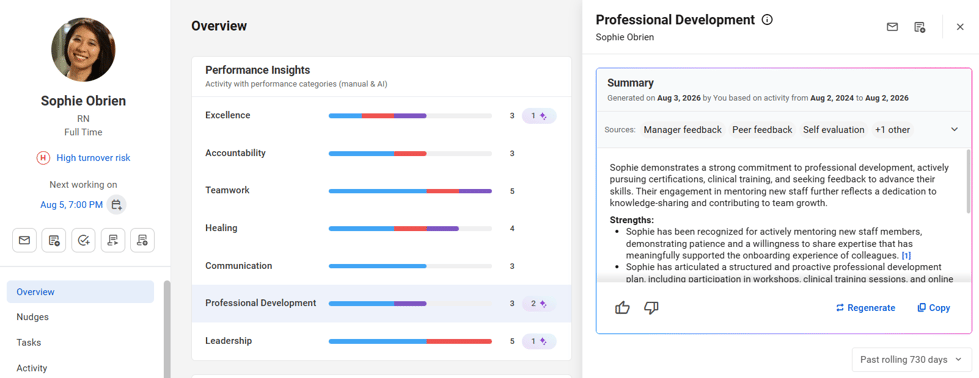Click Sophie Obrien's profile photo
979x378 pixels.
coord(83,49)
